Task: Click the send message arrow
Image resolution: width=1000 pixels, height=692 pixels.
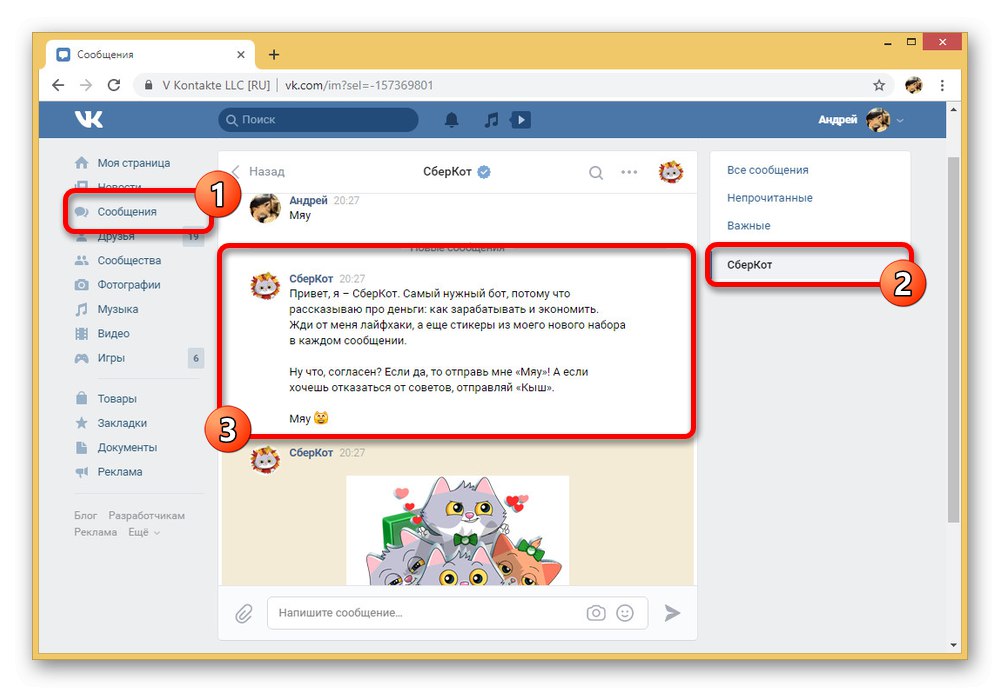Action: coord(672,613)
